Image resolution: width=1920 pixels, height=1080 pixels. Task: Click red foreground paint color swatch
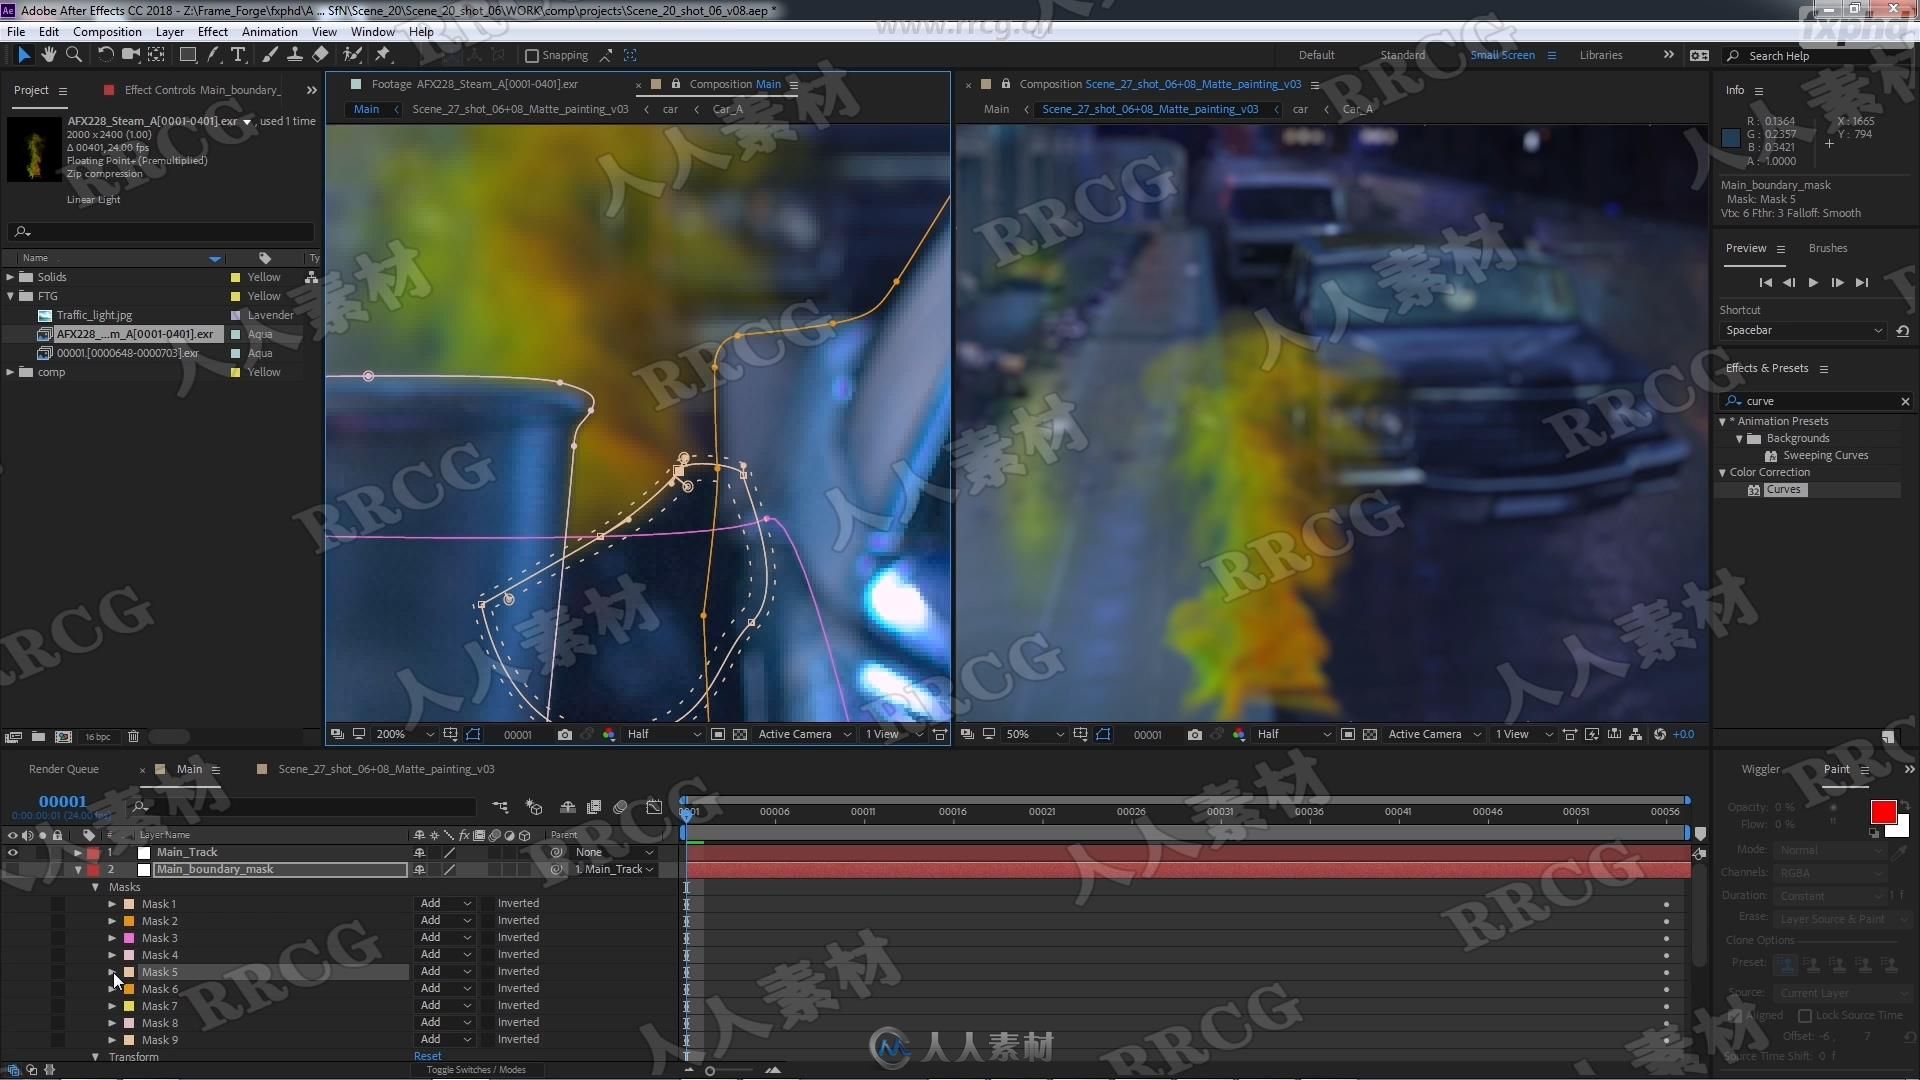point(1883,812)
